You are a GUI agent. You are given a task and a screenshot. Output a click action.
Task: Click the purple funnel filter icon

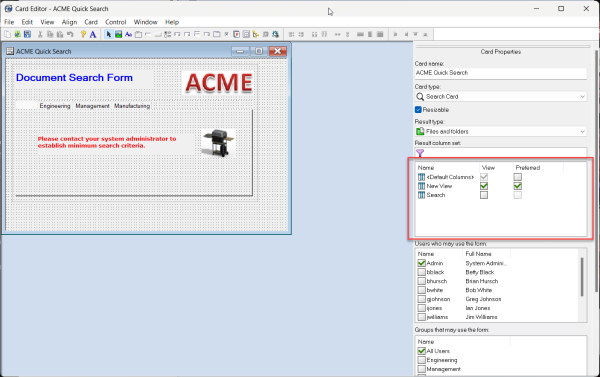click(x=420, y=153)
